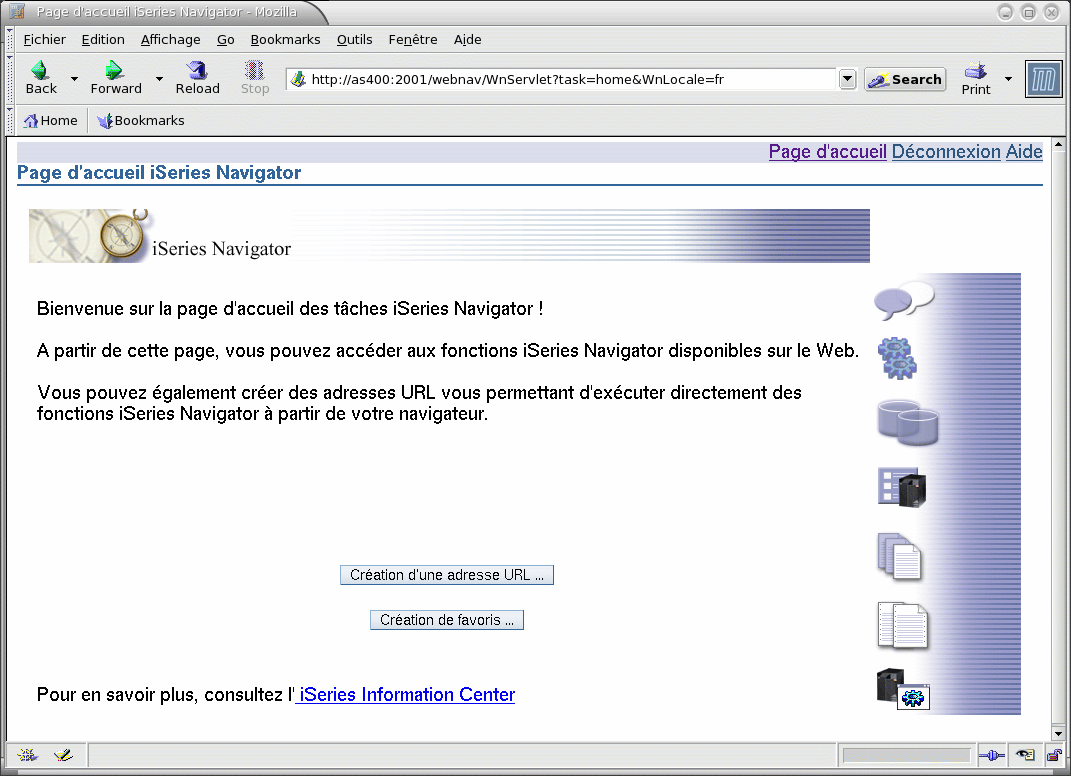Collapse the navigation toolbar grippy handle
The width and height of the screenshot is (1071, 776).
10,79
